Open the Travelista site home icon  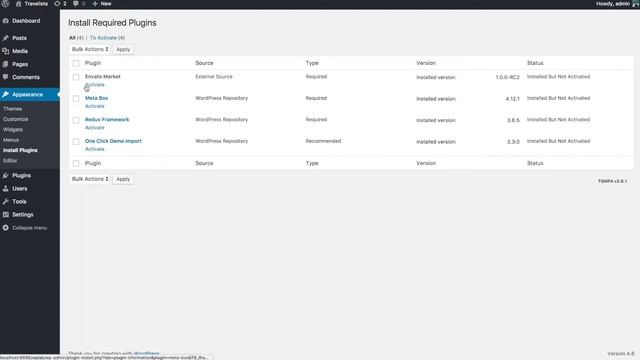pos(18,4)
